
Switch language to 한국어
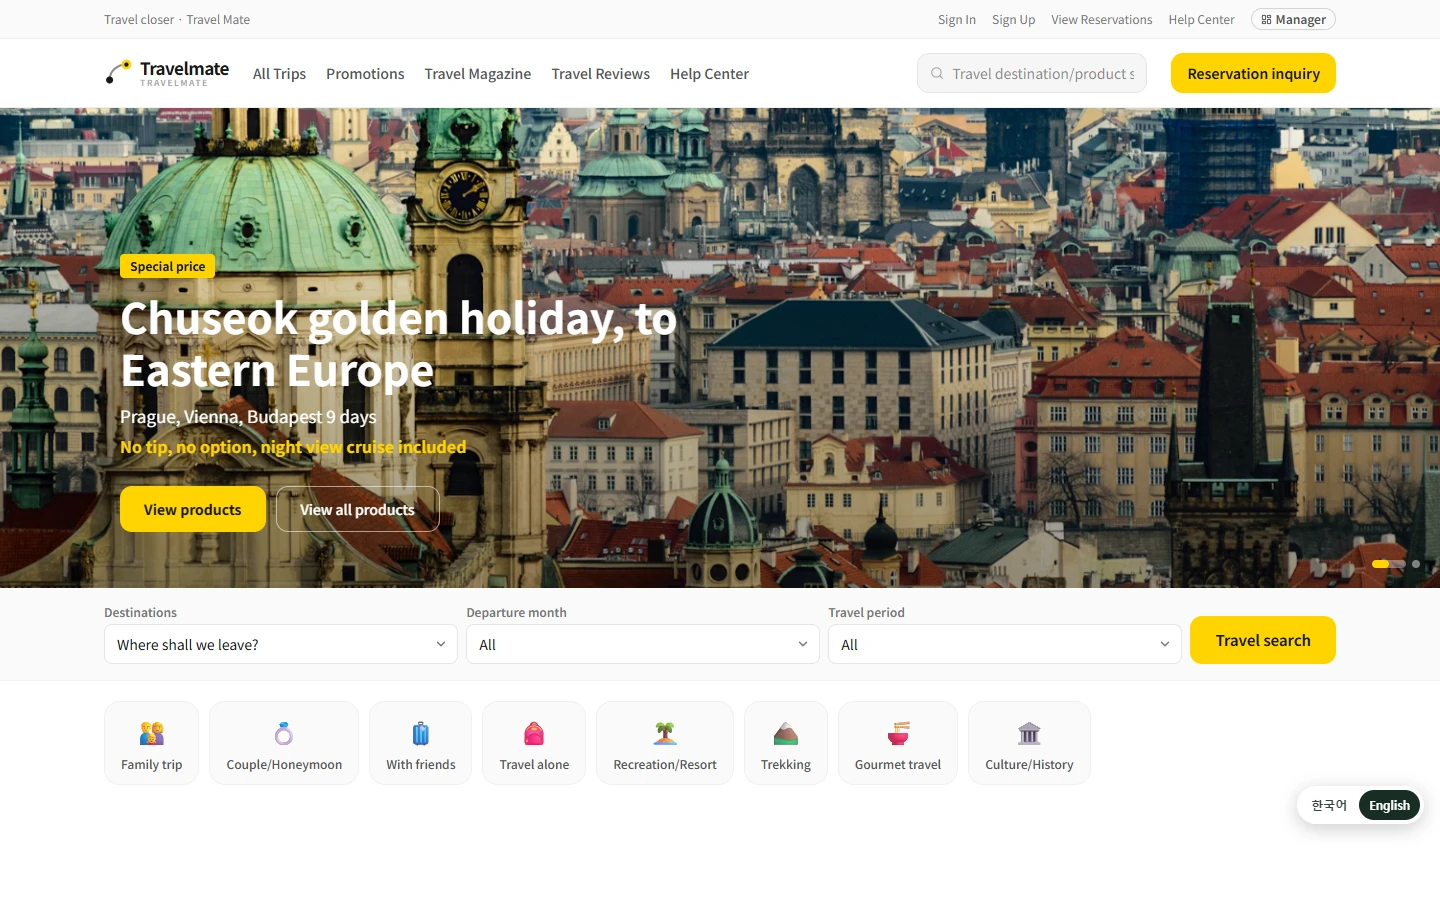click(1329, 805)
